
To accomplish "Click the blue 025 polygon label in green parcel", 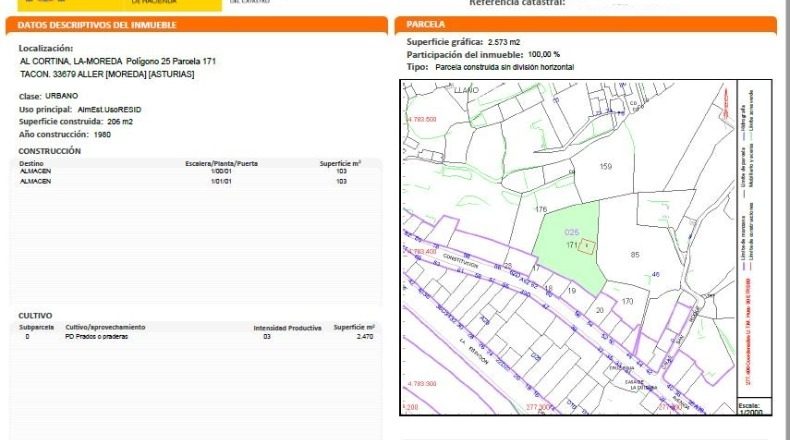I will pyautogui.click(x=571, y=232).
